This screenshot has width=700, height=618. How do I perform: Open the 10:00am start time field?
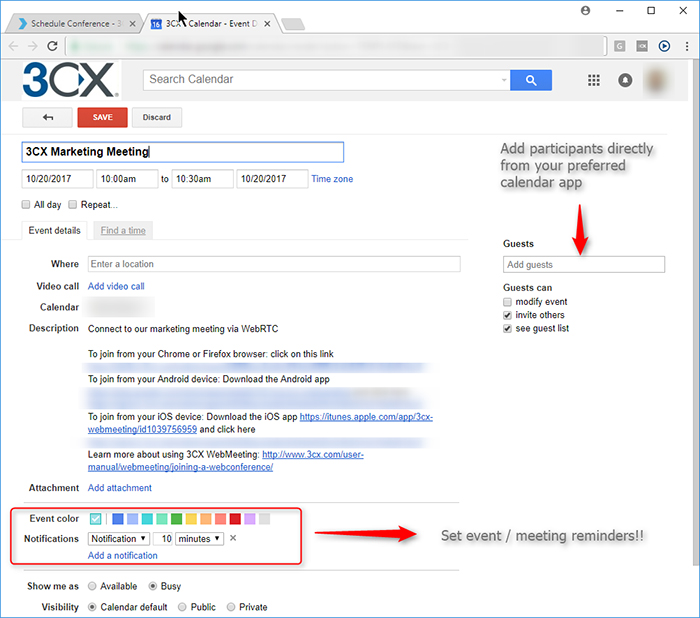click(127, 179)
